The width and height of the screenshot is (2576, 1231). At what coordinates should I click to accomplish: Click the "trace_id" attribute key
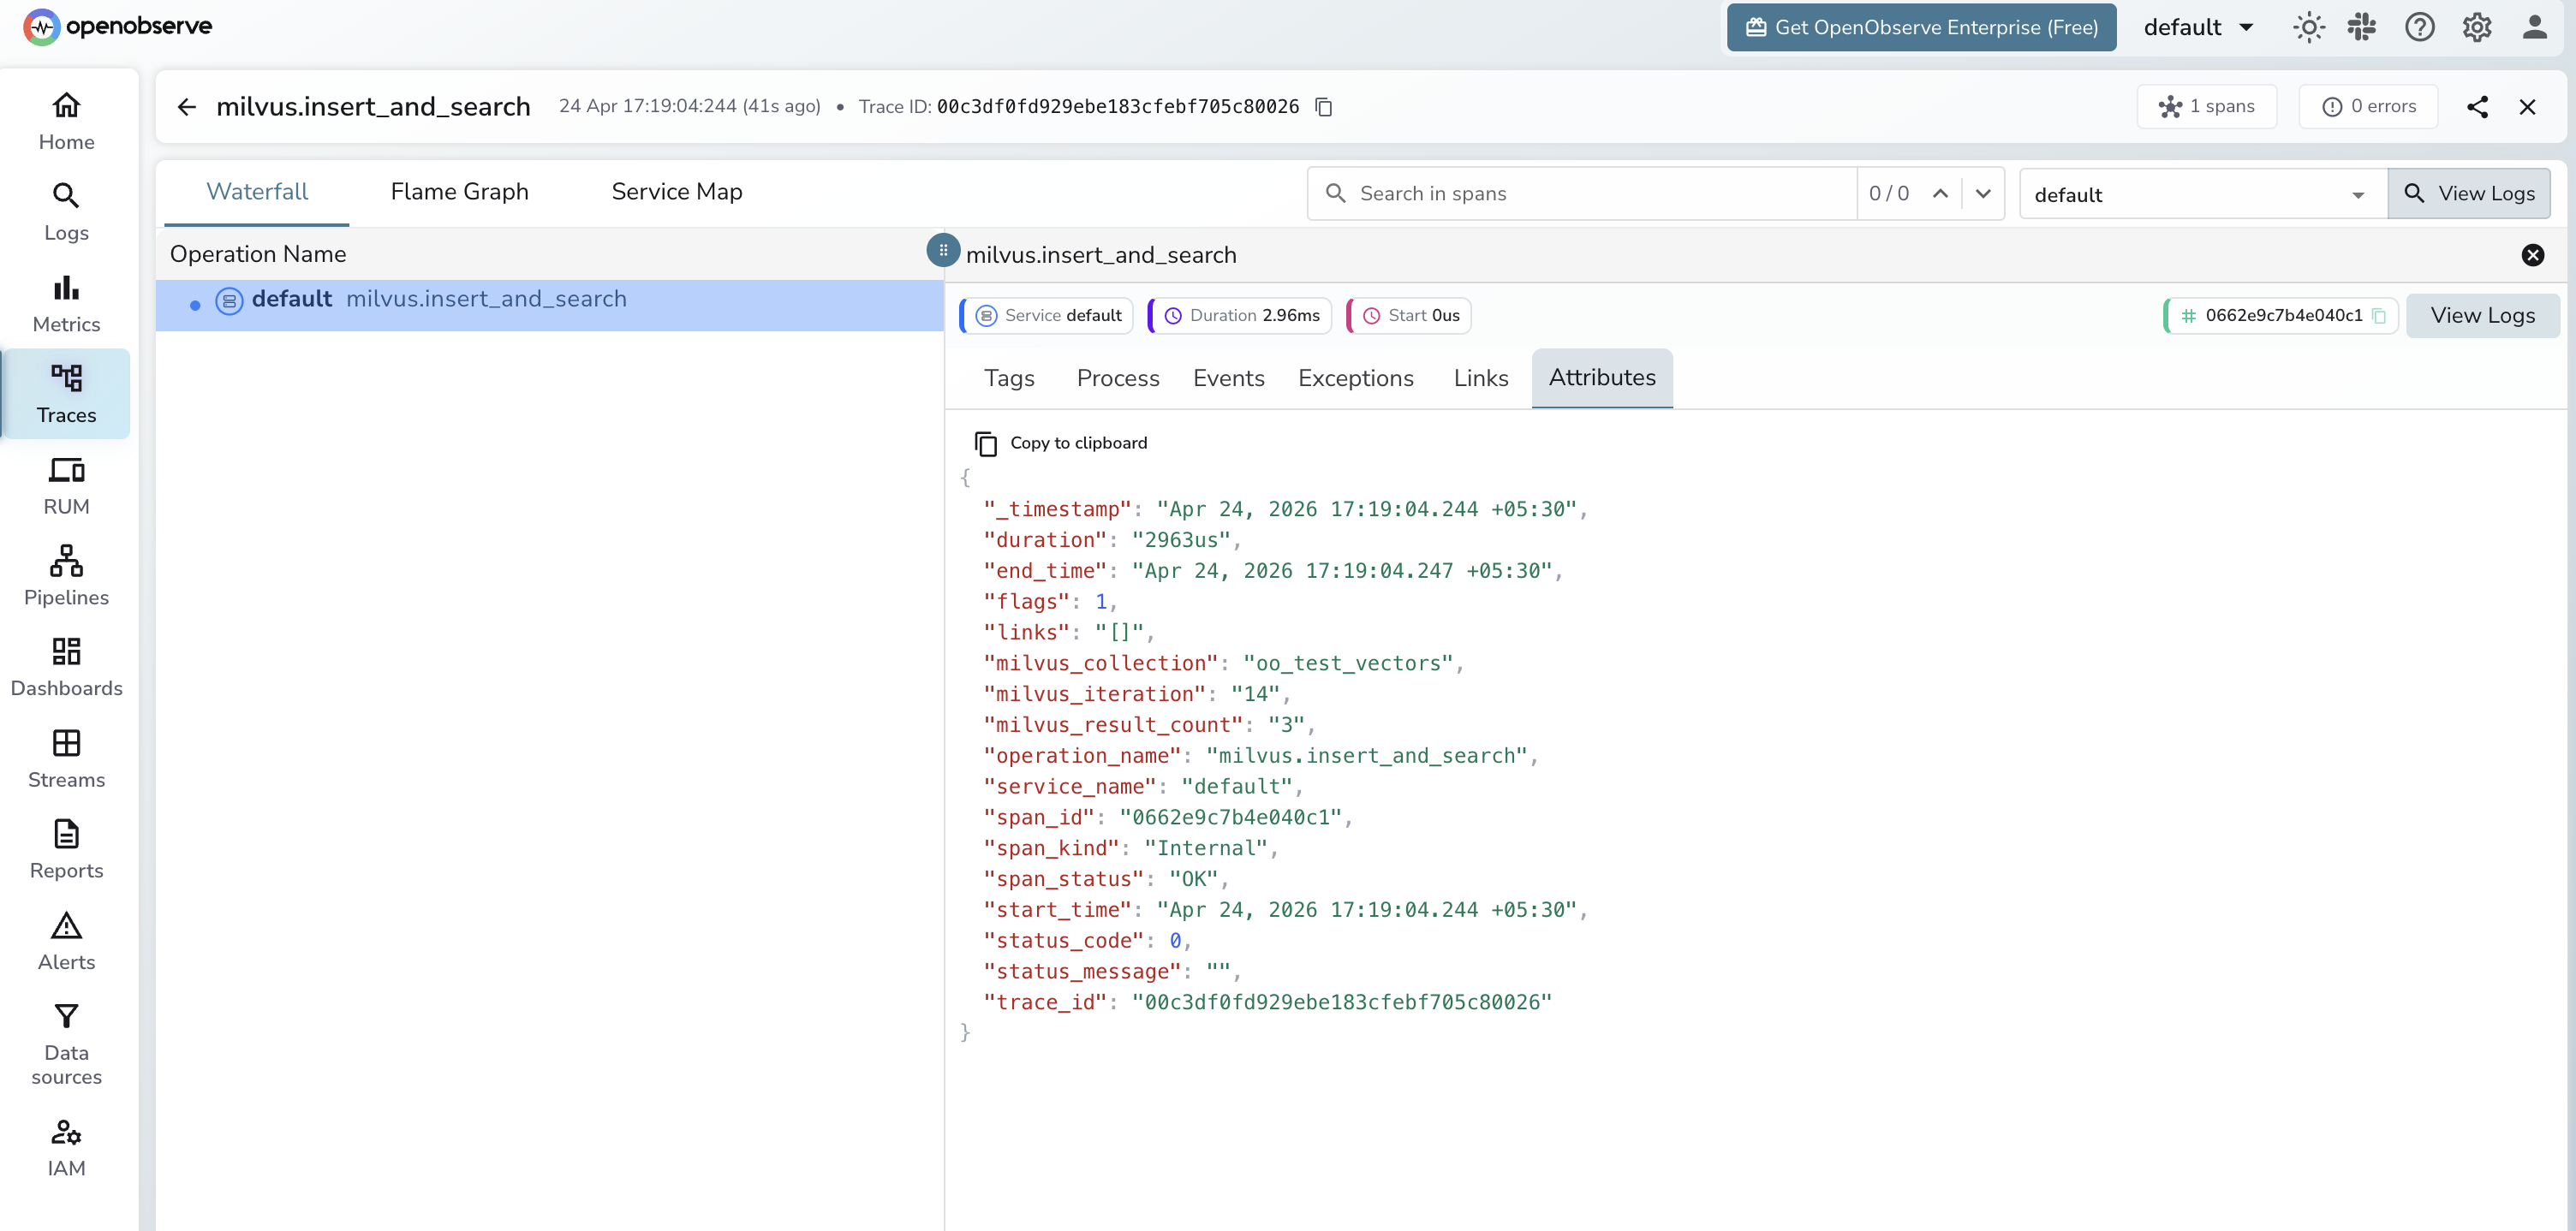(1045, 1003)
